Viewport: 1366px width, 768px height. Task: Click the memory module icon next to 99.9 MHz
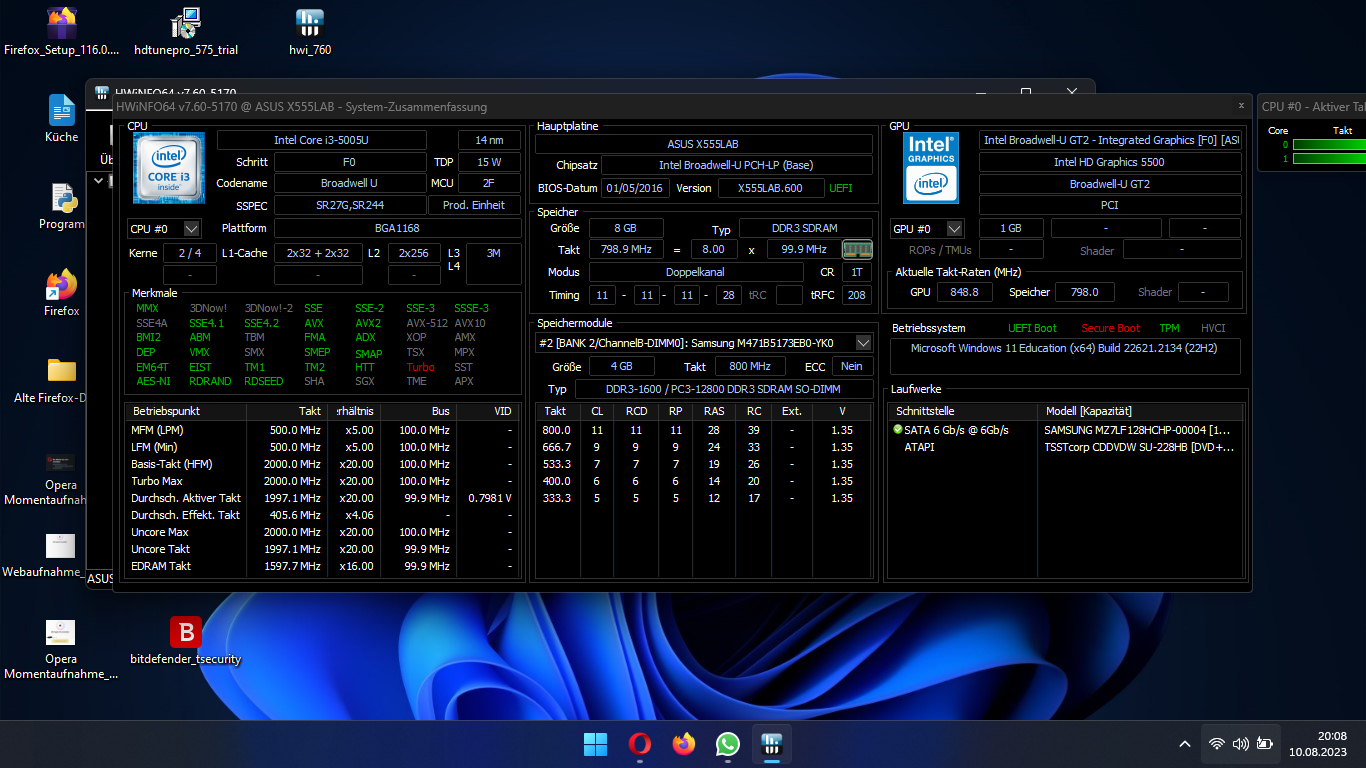857,249
